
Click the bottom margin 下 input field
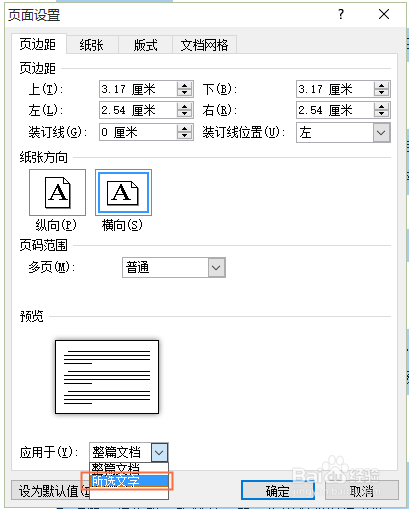[335, 89]
